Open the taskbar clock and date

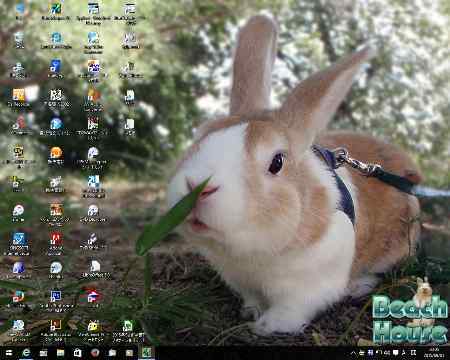pos(434,353)
